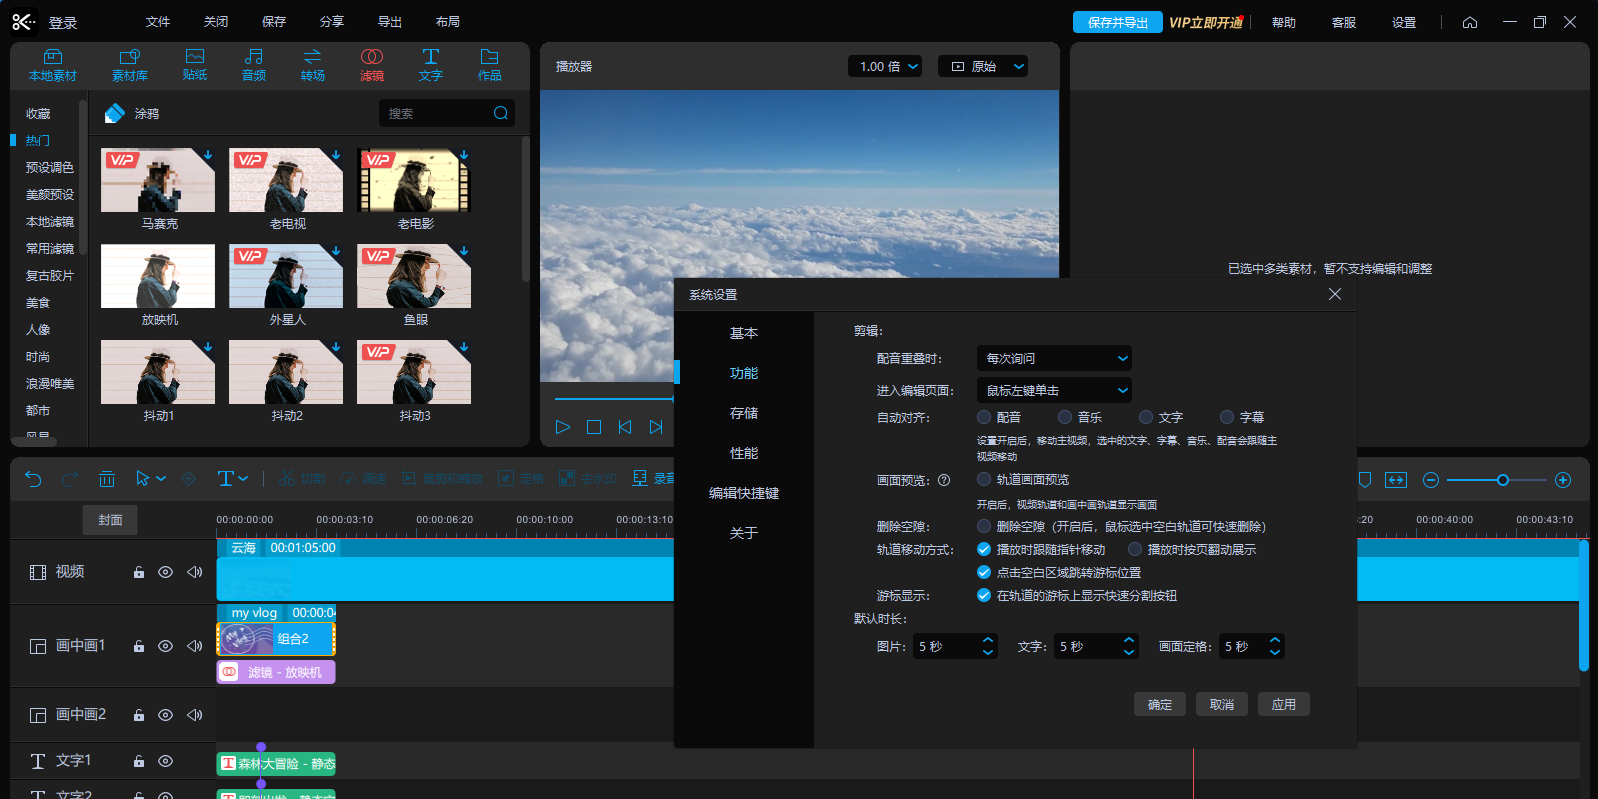The image size is (1598, 799).
Task: Enable 字幕 auto-align option
Action: [x=1227, y=417]
